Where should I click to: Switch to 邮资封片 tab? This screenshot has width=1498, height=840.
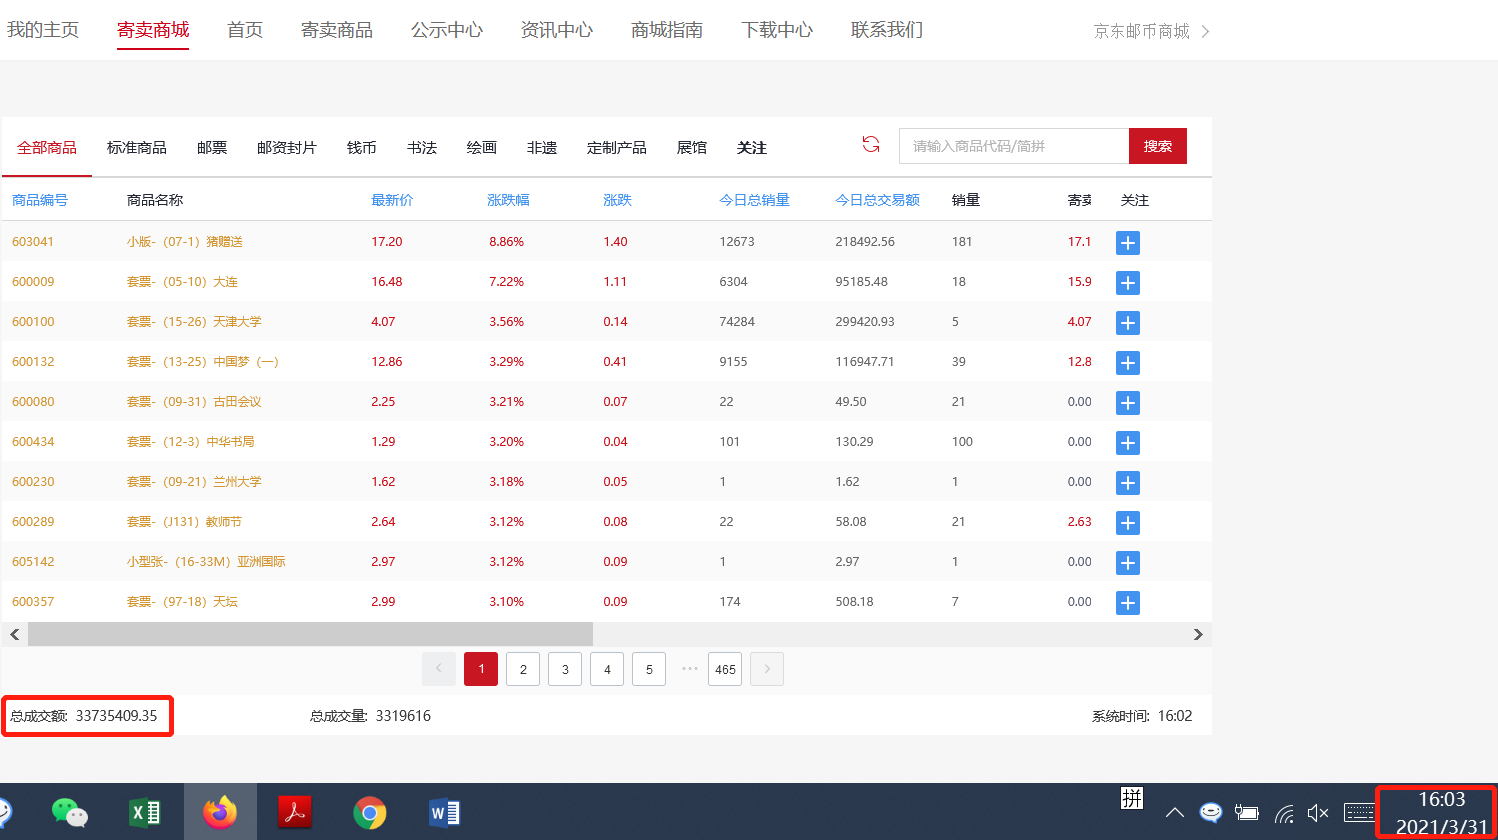287,147
